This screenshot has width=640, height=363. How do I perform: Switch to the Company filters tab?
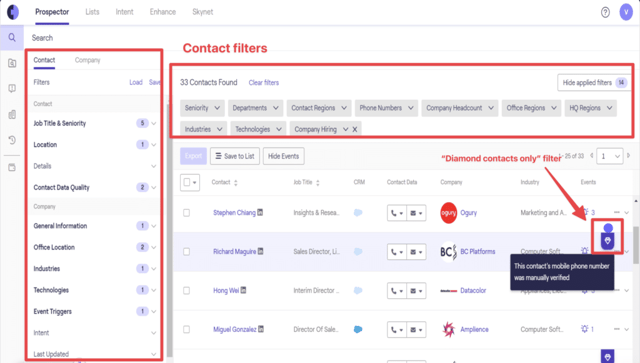(87, 60)
